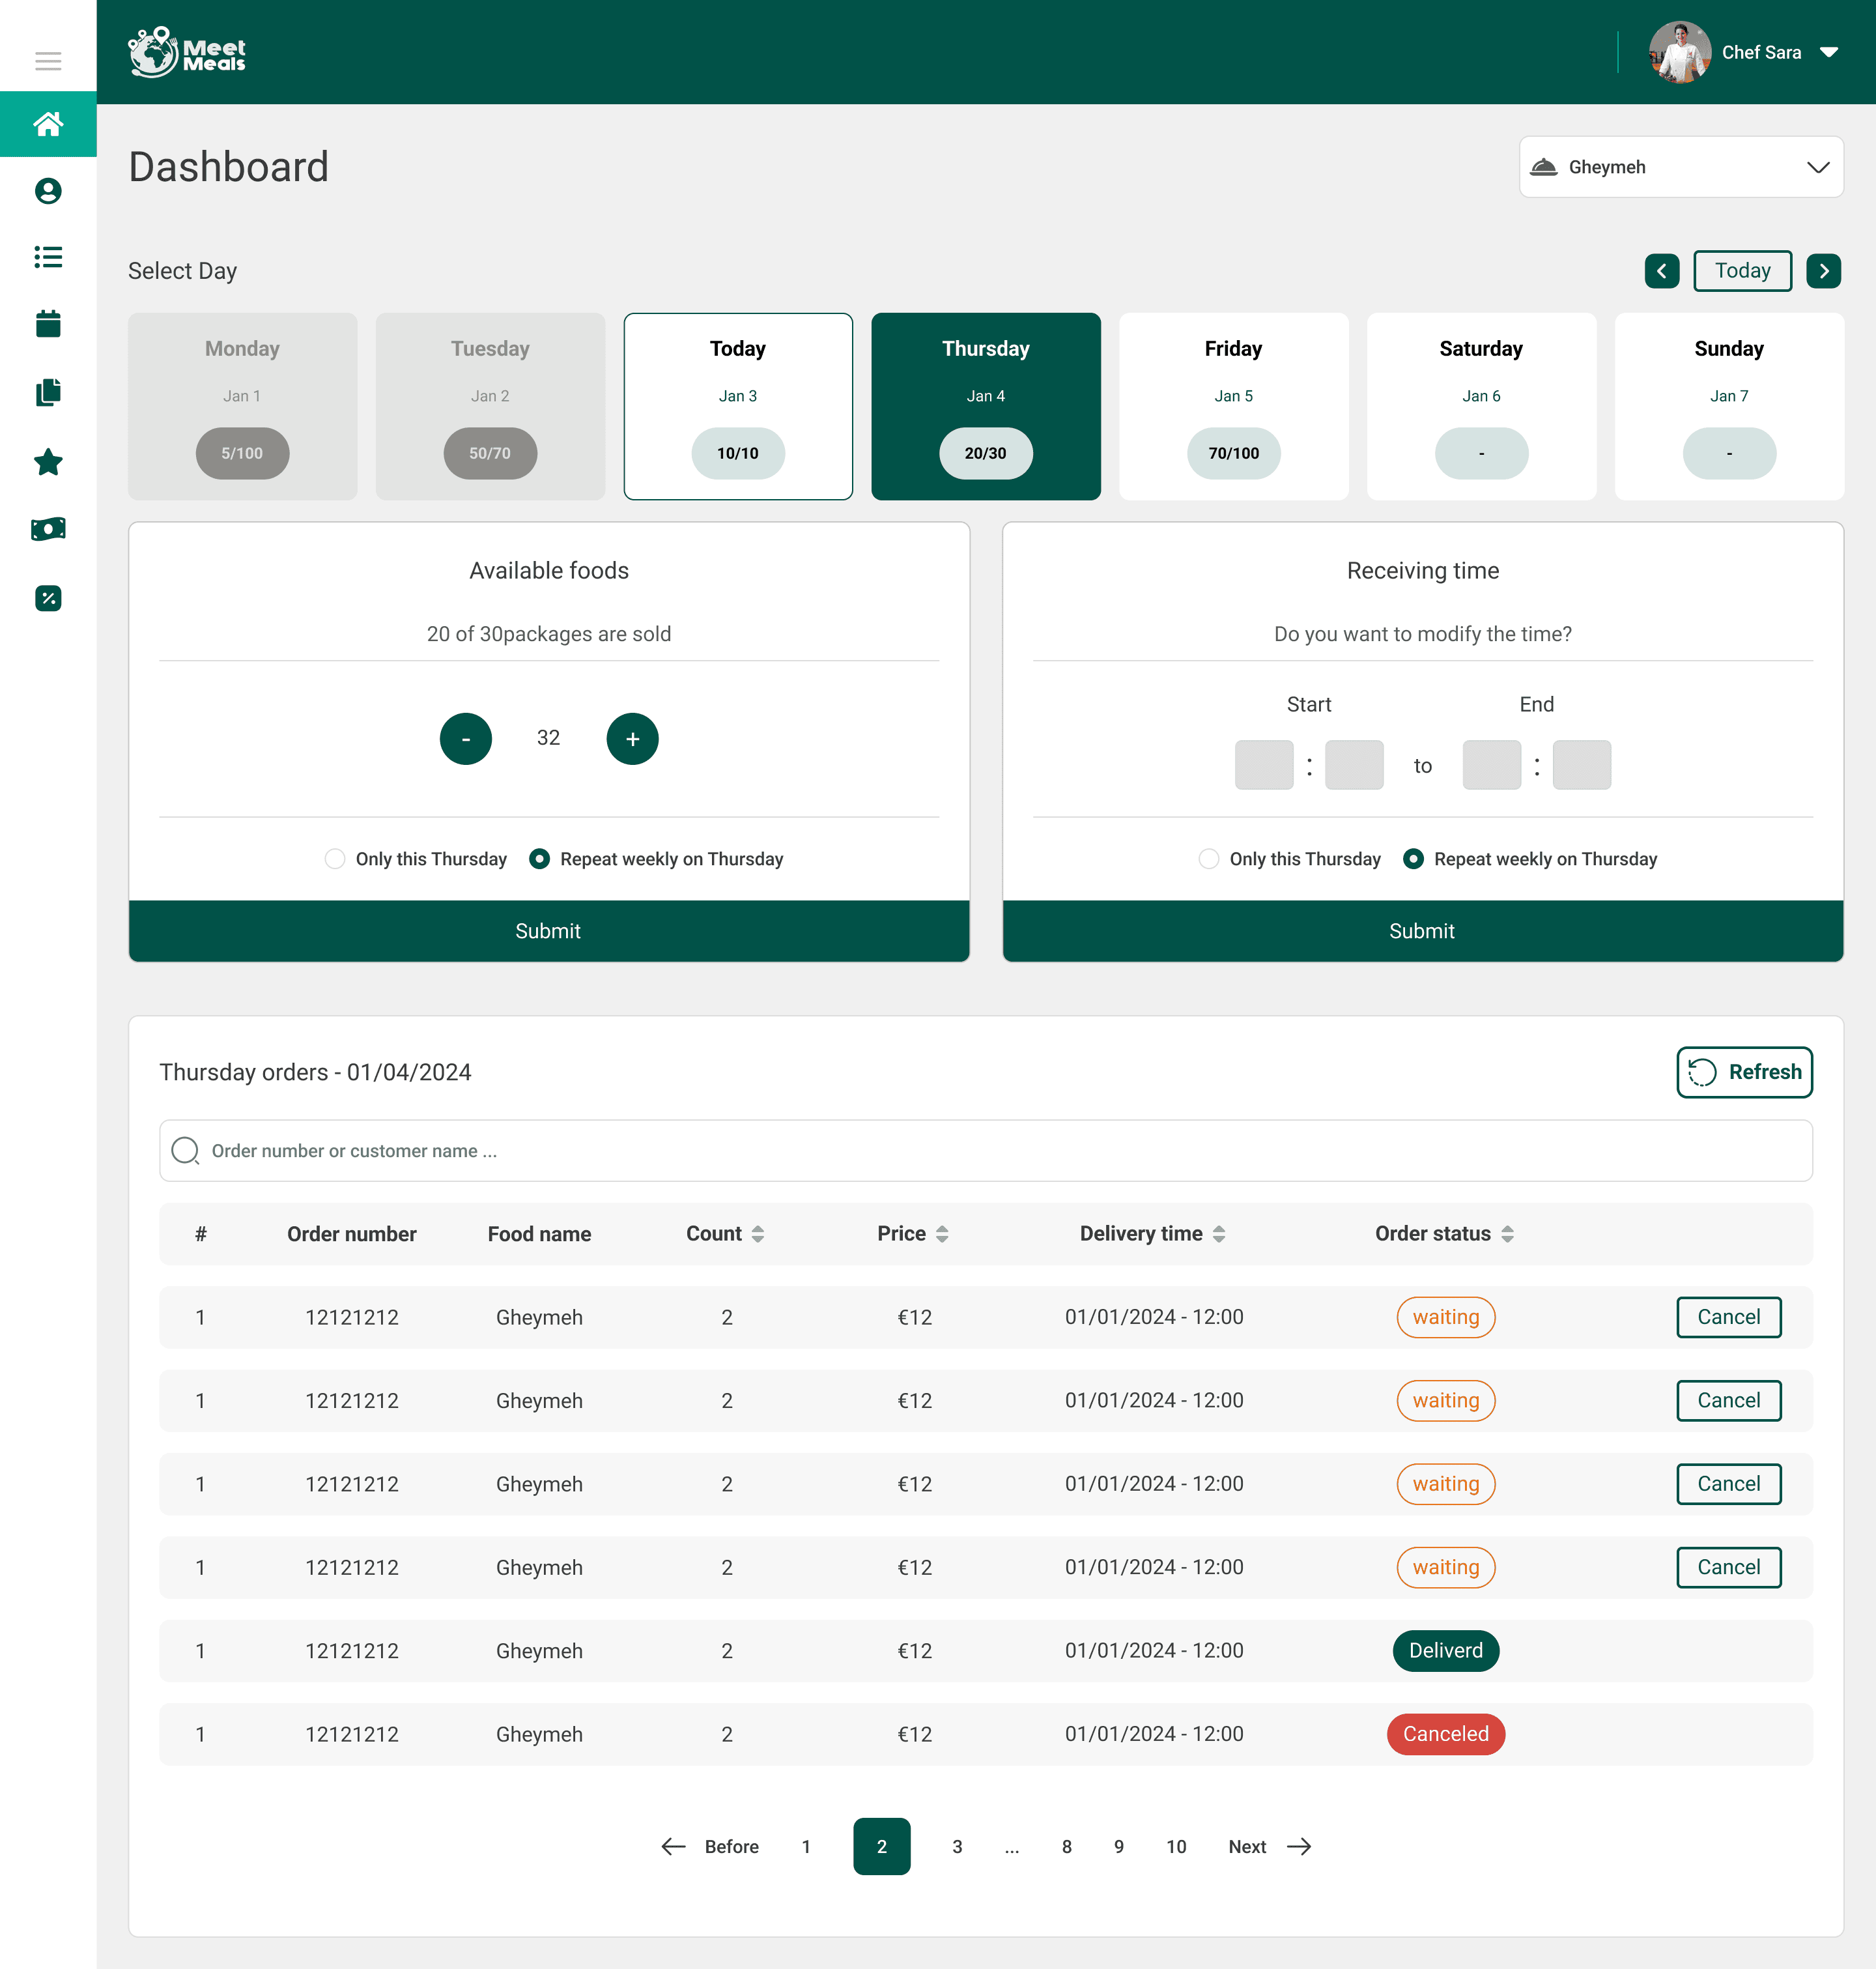
Task: Click the start hour time box
Action: click(1264, 765)
